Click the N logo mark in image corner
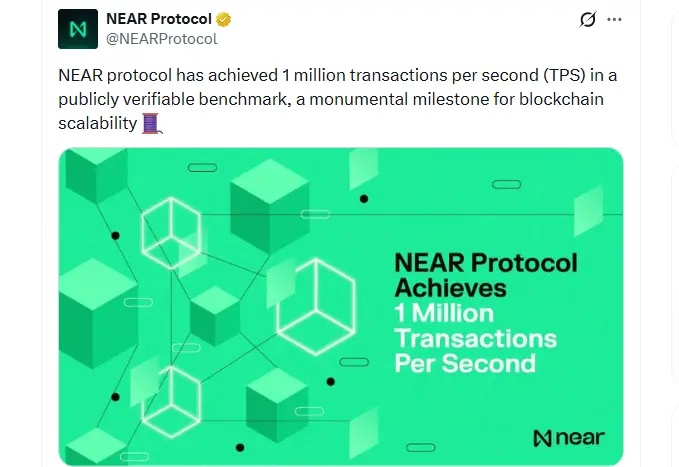The image size is (679, 467). (x=543, y=438)
